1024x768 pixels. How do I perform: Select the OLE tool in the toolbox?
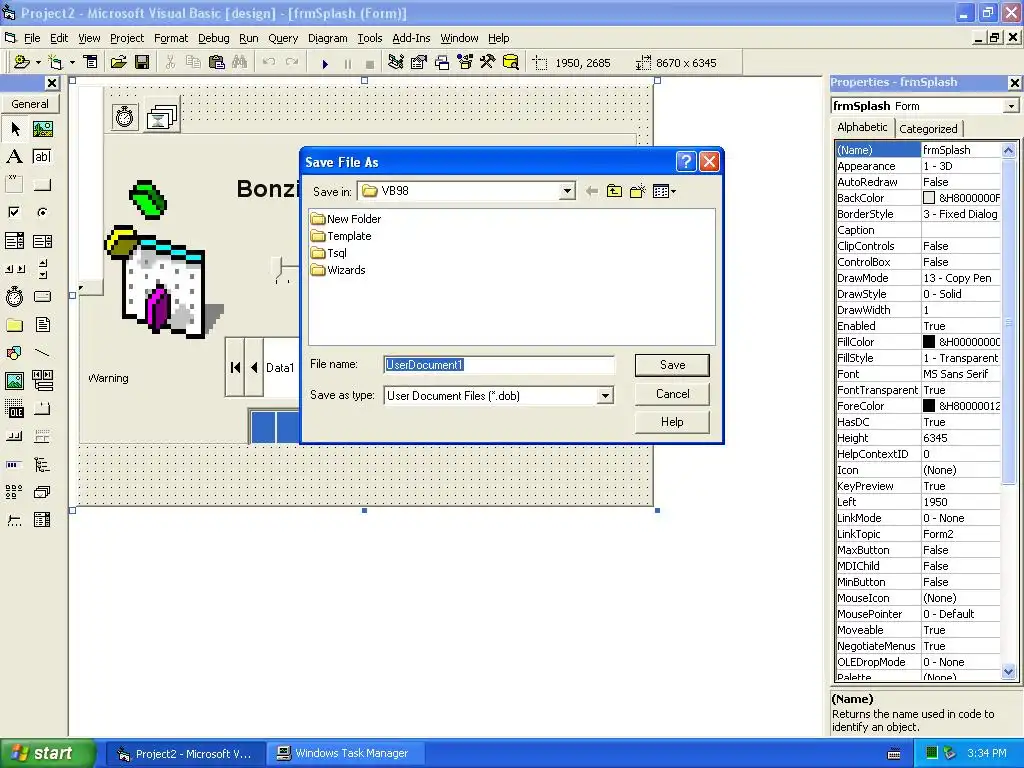click(14, 409)
